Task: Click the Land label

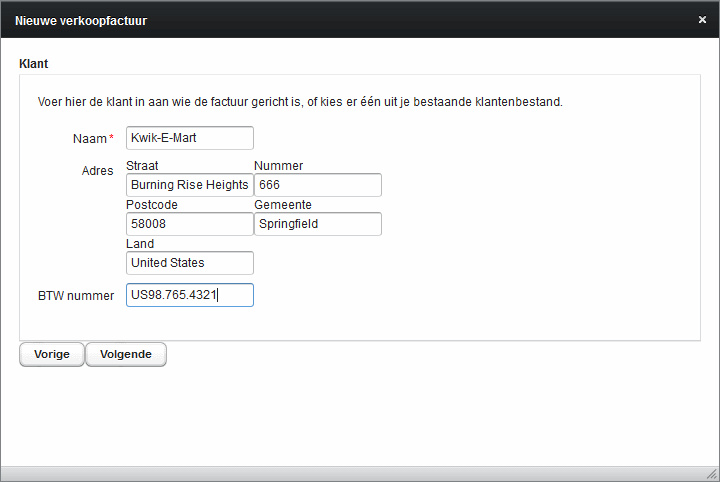Action: (140, 244)
